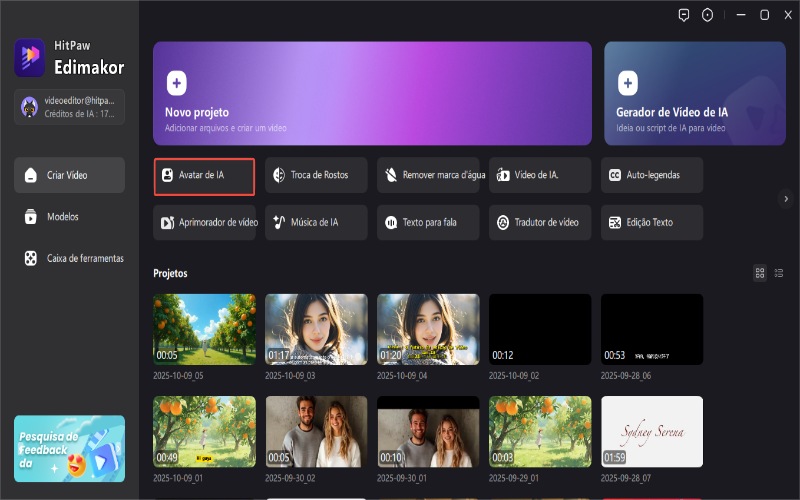Select the Texto para fala tool

[428, 222]
